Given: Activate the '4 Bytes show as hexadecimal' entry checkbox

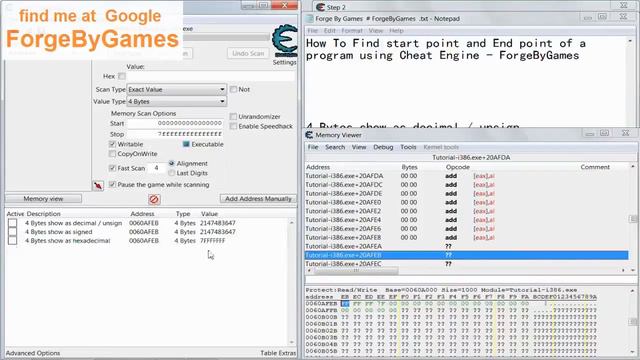Looking at the screenshot, I should (13, 241).
